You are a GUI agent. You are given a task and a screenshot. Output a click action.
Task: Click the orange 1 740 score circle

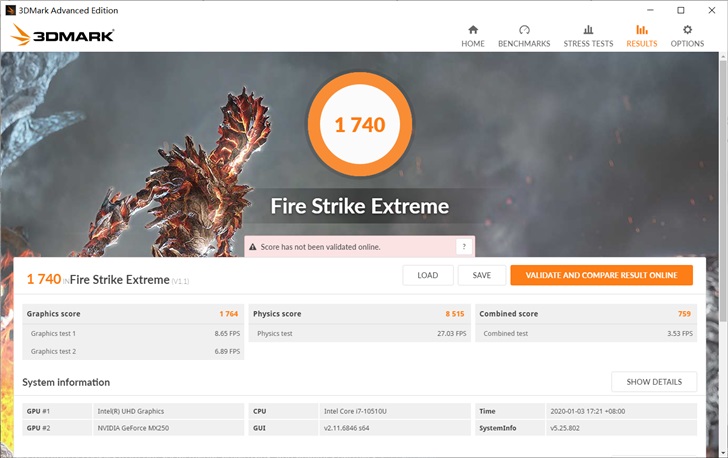pos(359,125)
